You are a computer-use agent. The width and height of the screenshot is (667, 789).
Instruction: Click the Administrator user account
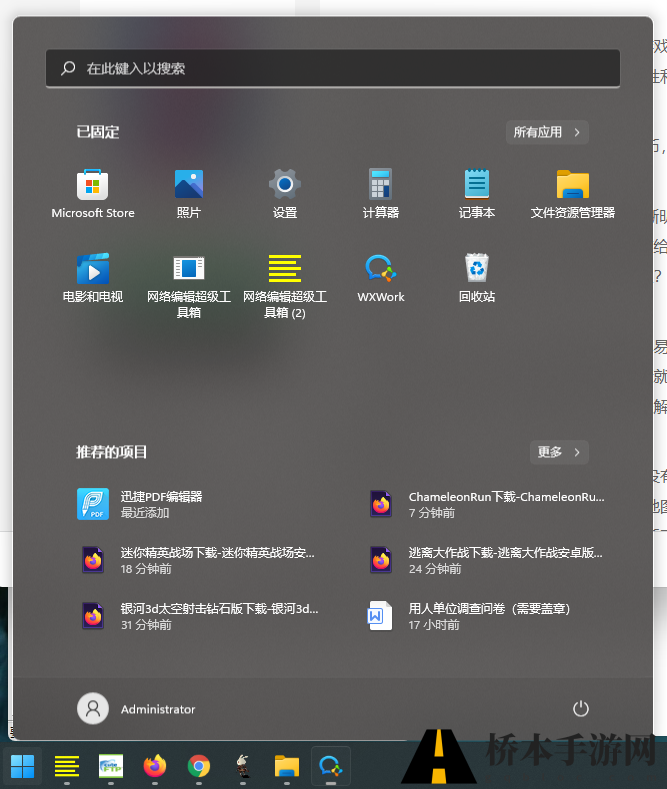click(x=136, y=708)
